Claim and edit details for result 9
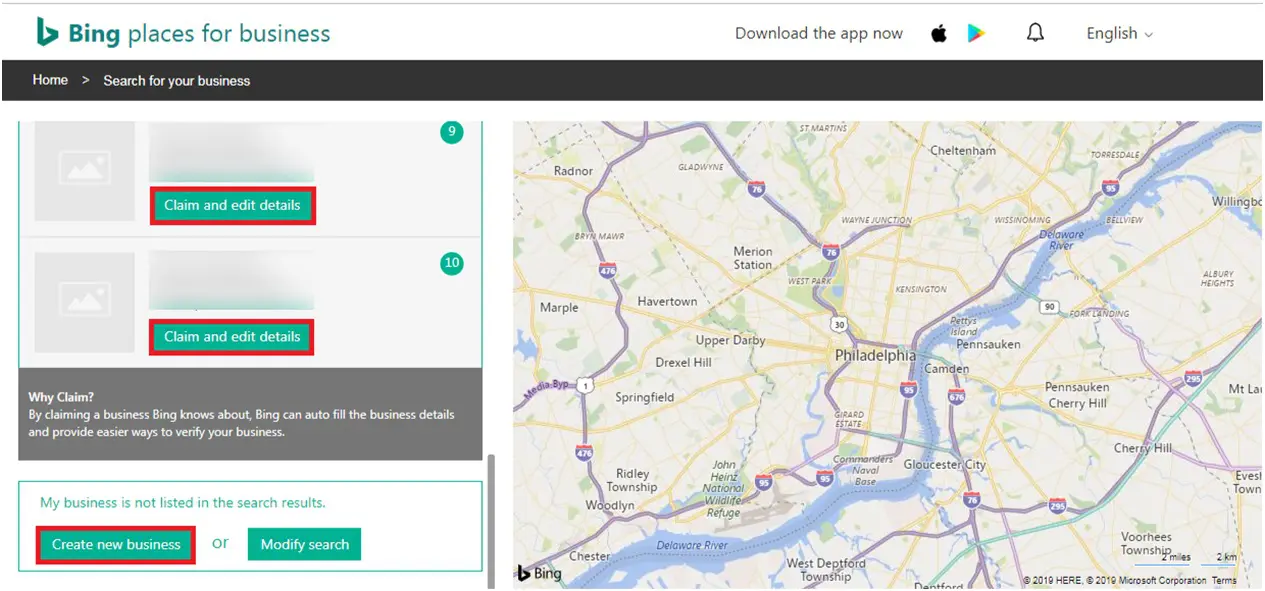This screenshot has width=1265, height=591. coord(232,205)
